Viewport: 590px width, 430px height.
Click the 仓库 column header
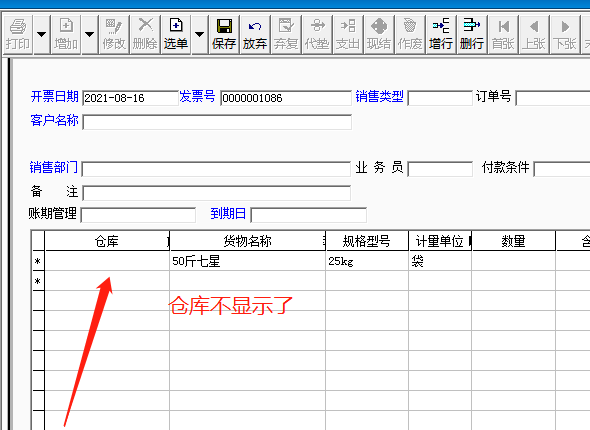(x=107, y=241)
